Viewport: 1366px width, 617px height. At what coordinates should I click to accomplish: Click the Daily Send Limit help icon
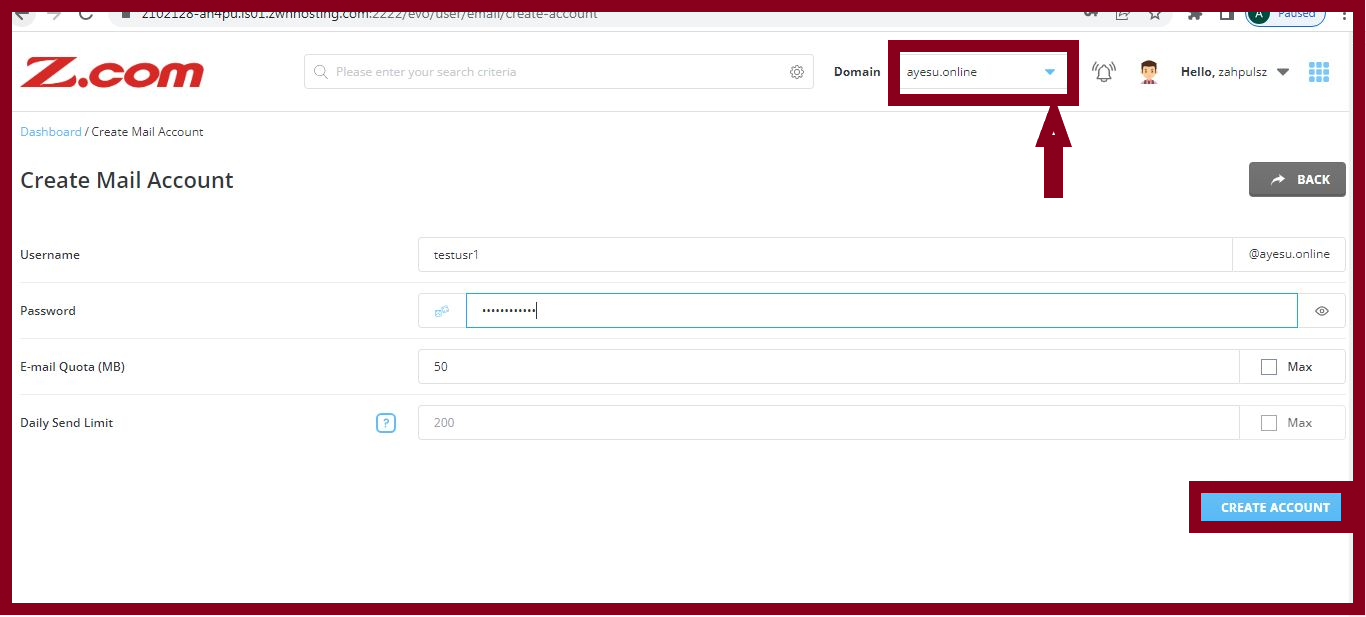(x=386, y=422)
